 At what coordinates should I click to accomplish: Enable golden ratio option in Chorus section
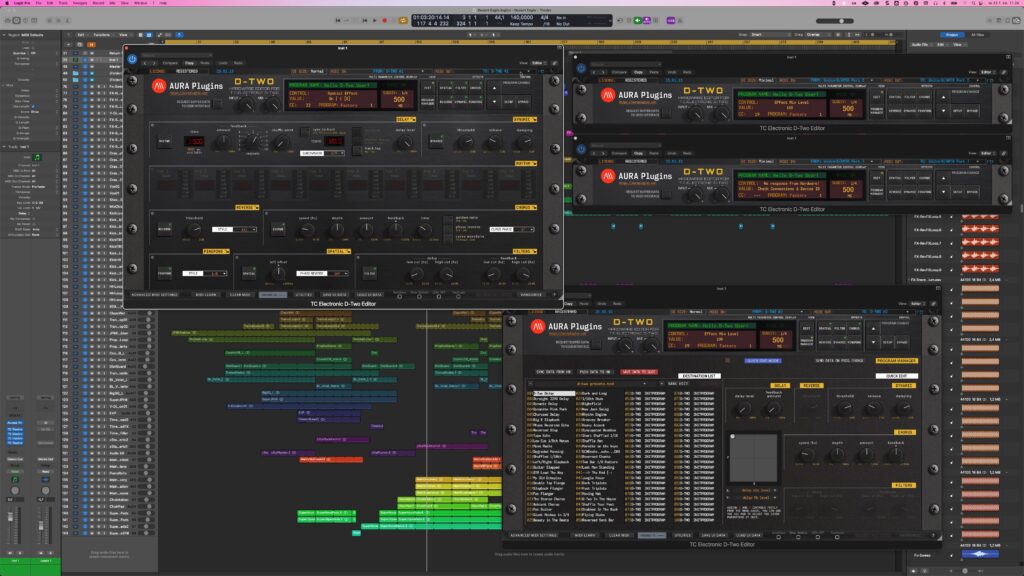pyautogui.click(x=448, y=218)
